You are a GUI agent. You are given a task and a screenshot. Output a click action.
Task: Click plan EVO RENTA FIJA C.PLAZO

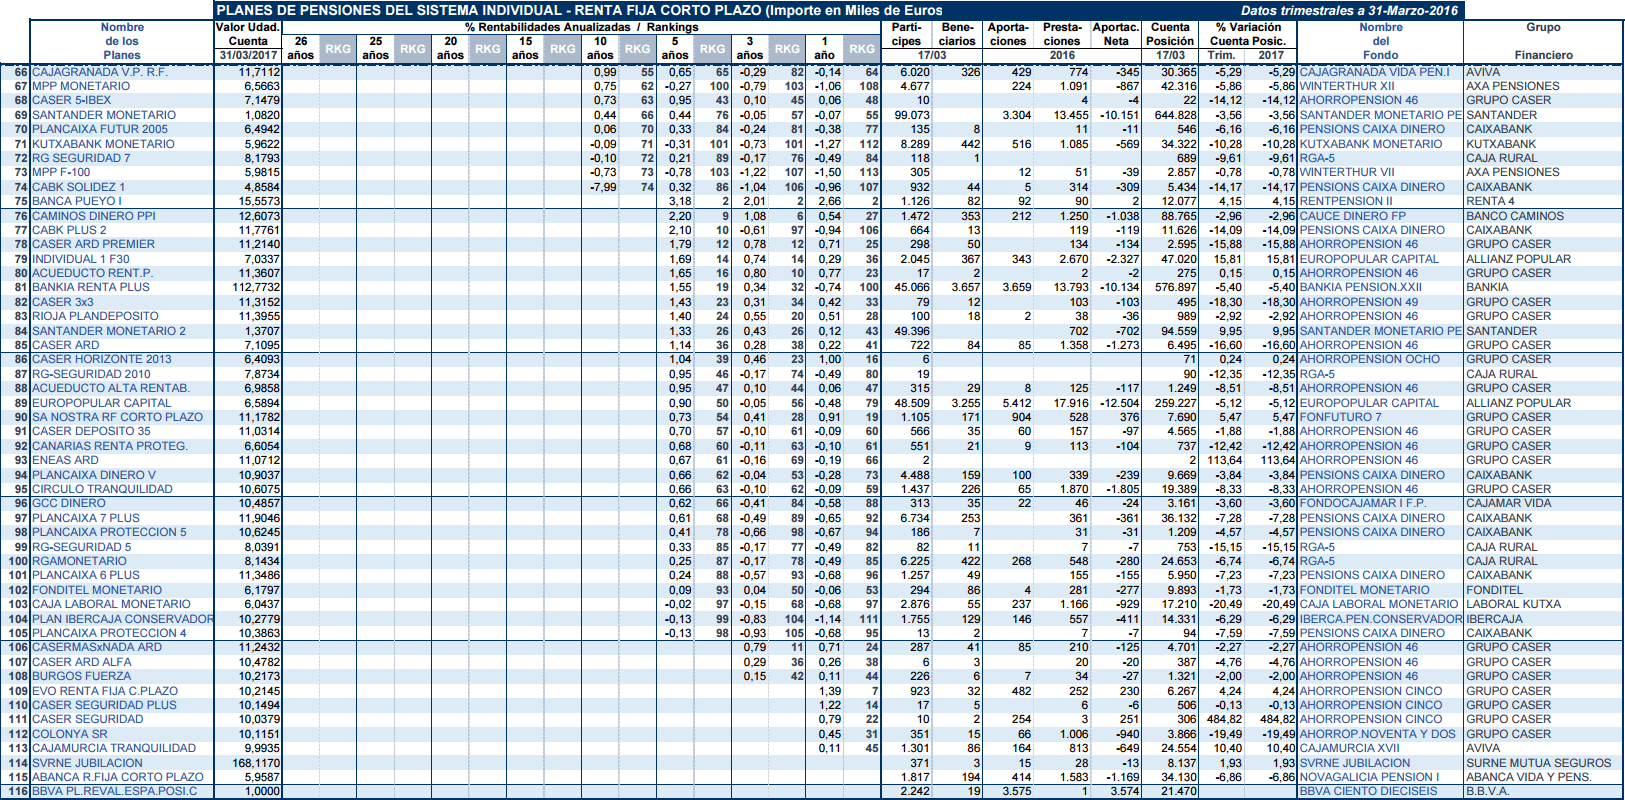tap(105, 691)
